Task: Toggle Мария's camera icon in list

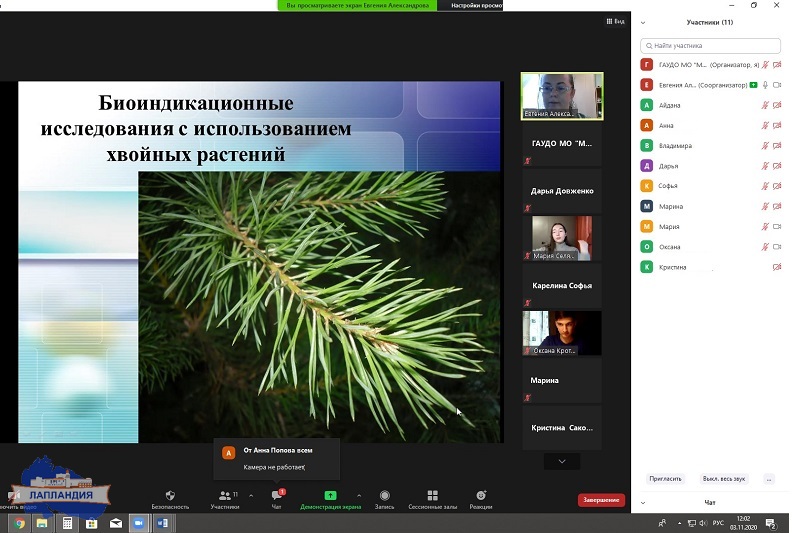Action: [777, 226]
